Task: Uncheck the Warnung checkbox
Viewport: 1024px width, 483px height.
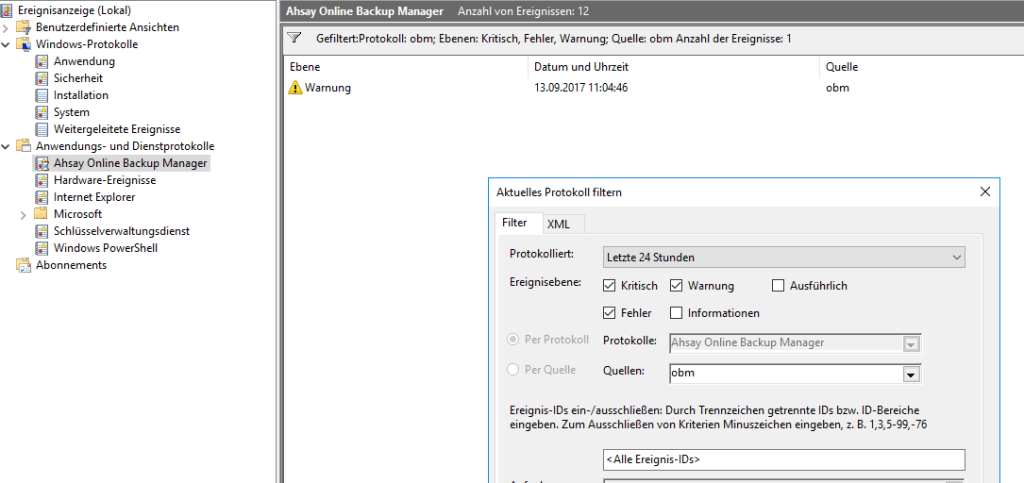Action: pos(676,285)
